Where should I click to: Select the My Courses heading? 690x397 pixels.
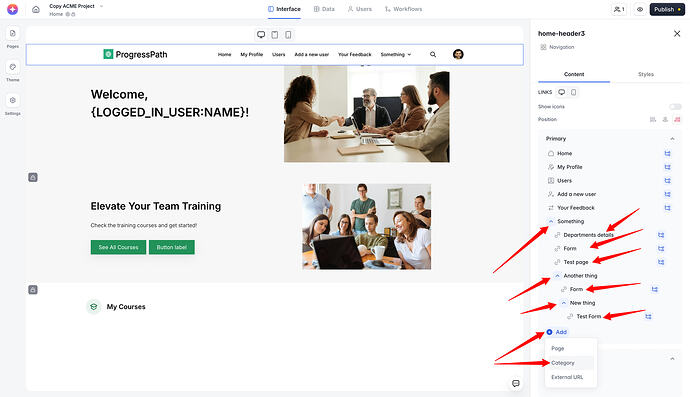pyautogui.click(x=126, y=307)
